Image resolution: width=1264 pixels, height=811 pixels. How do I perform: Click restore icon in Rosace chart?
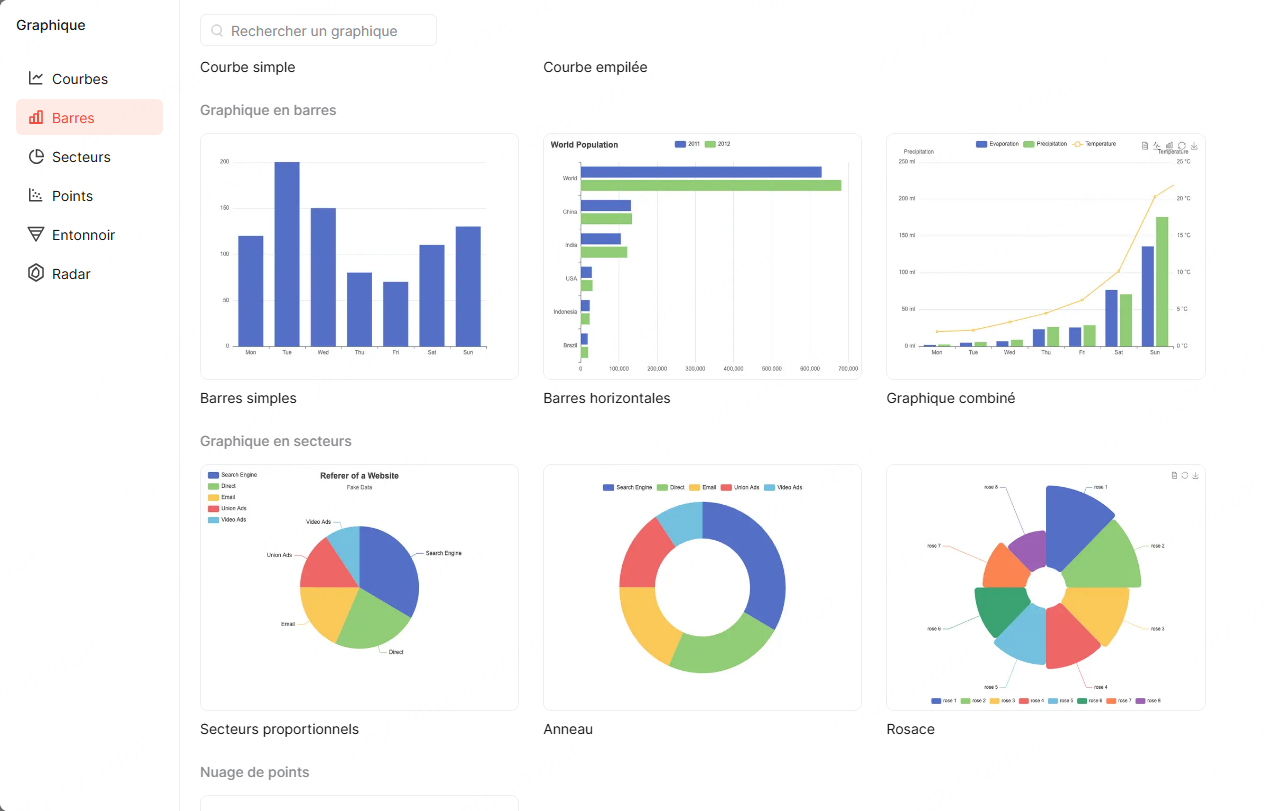point(1185,476)
